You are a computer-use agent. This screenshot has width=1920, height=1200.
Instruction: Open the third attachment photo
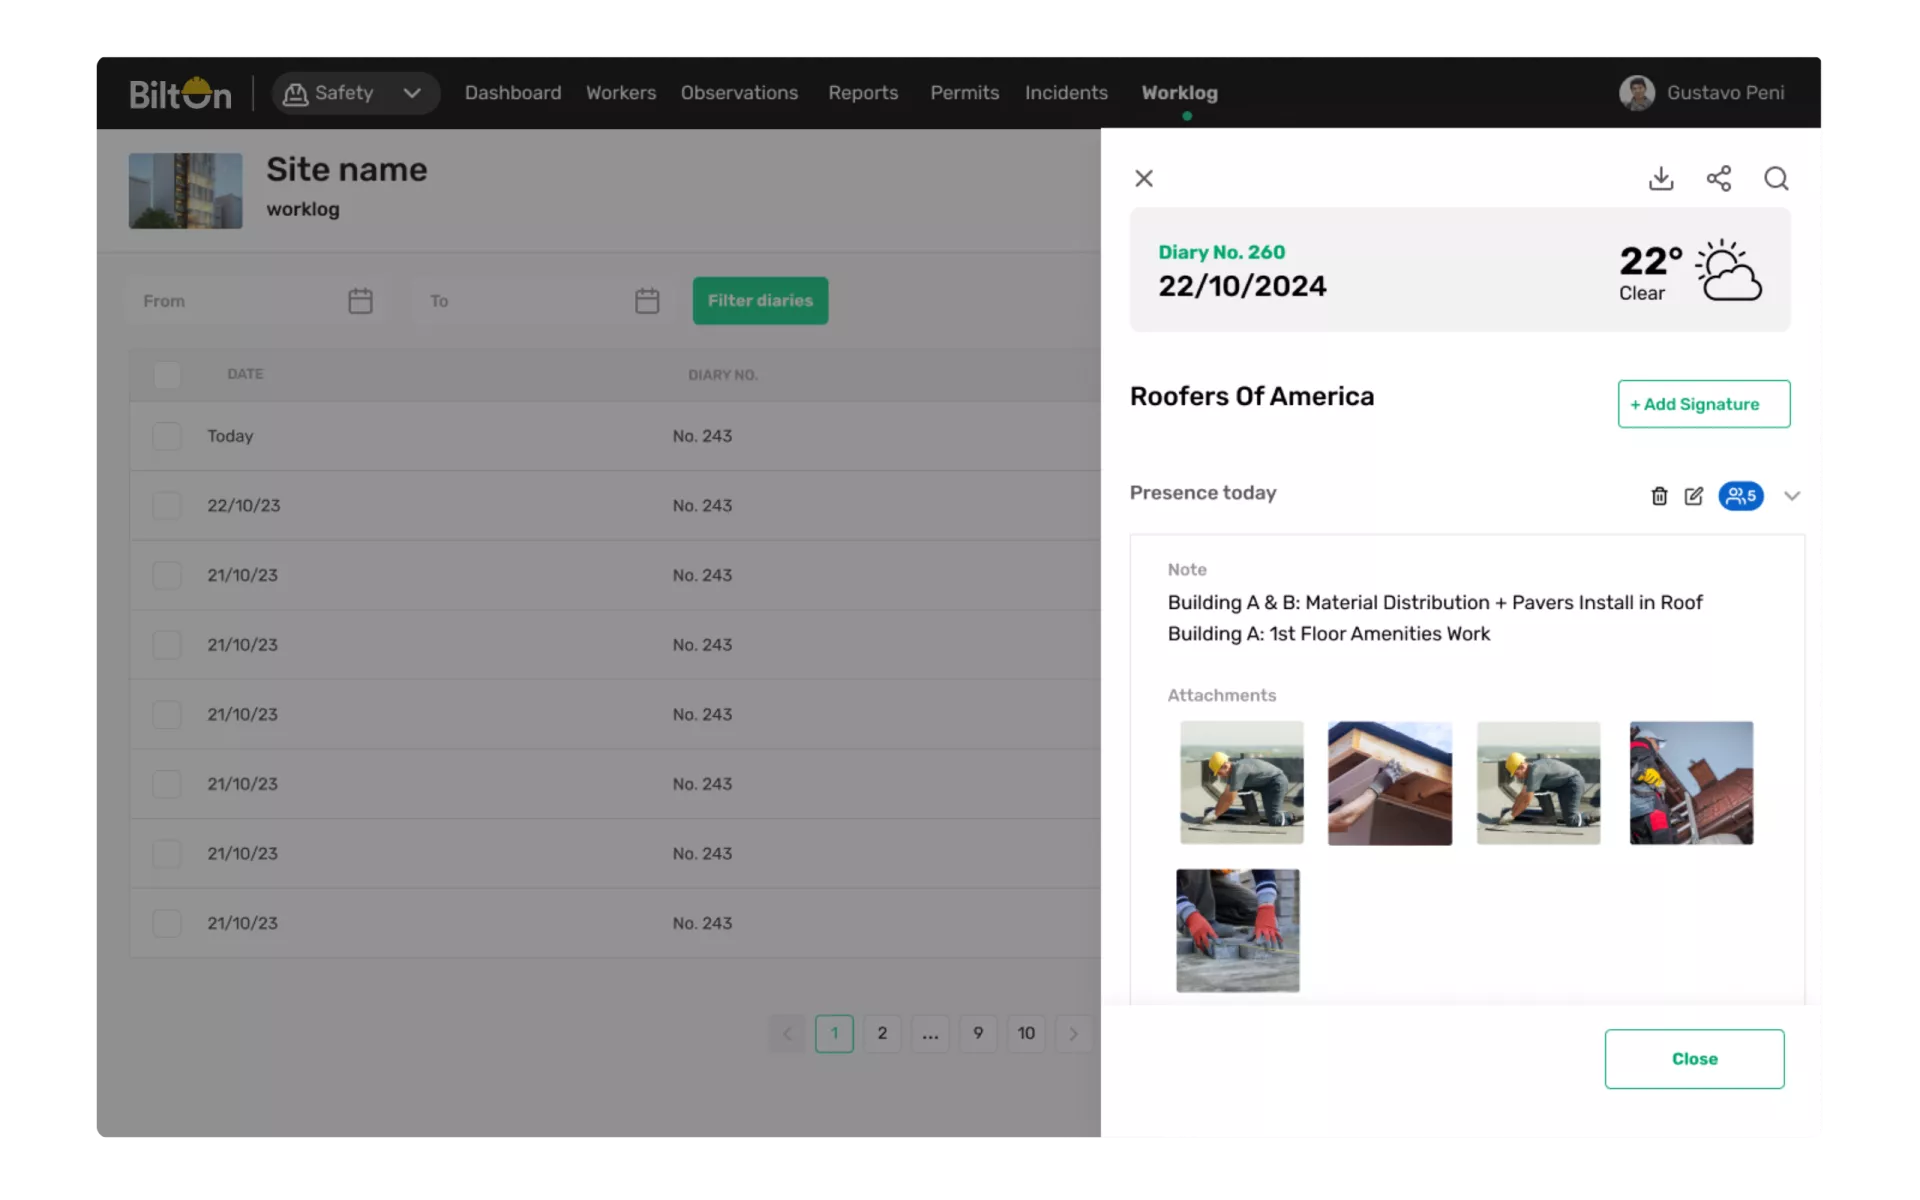click(1538, 783)
